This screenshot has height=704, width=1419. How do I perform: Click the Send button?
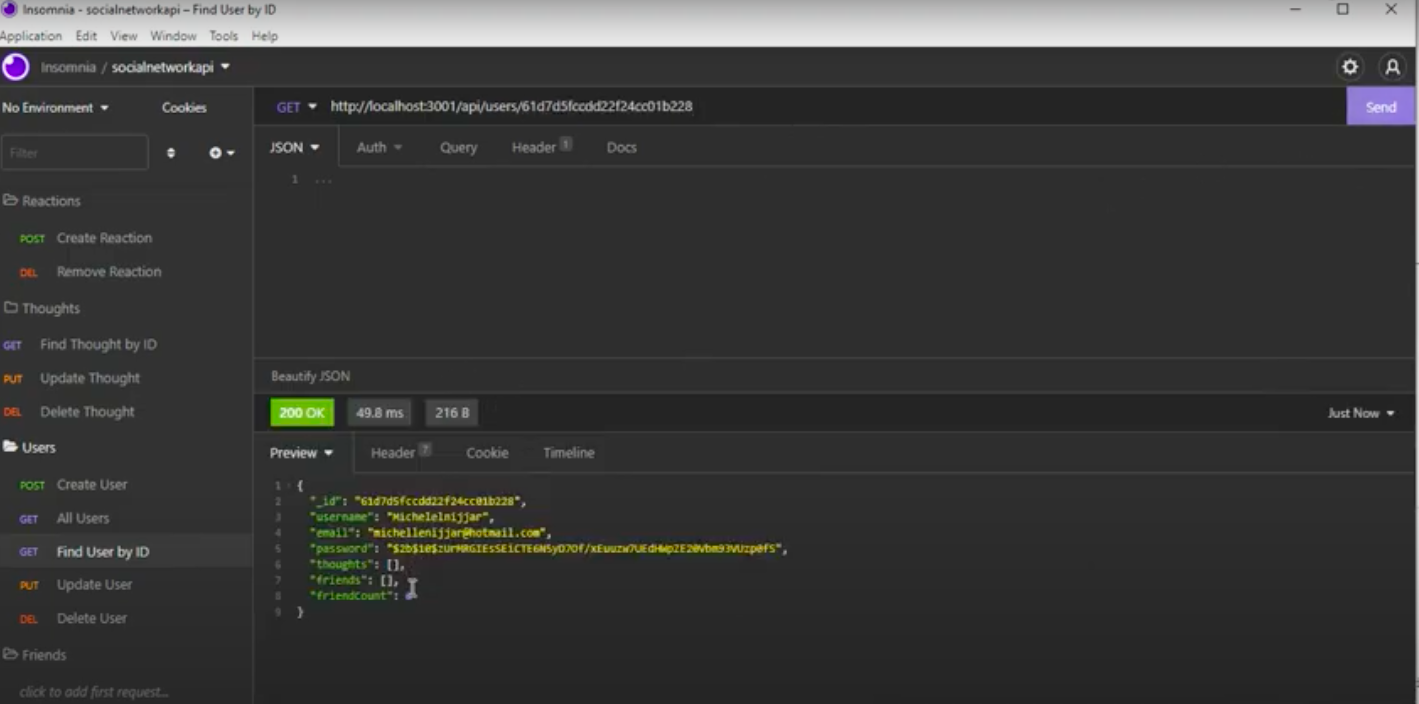(1380, 105)
